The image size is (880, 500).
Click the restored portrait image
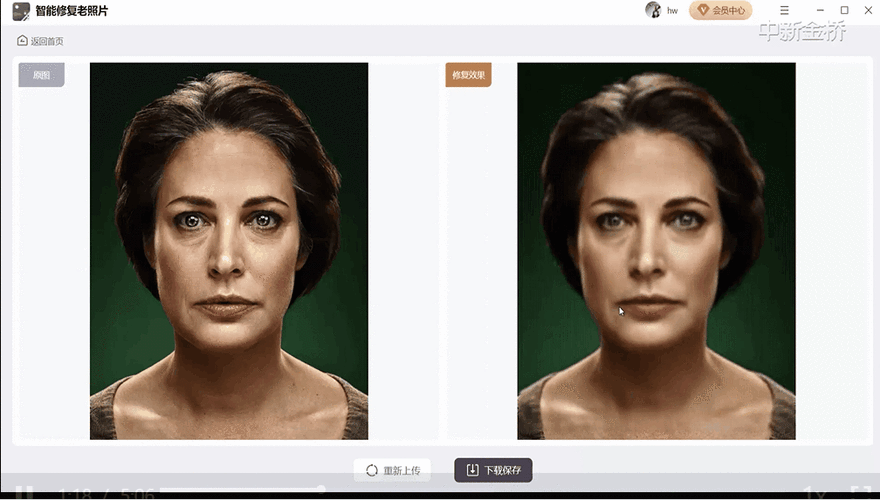(656, 251)
